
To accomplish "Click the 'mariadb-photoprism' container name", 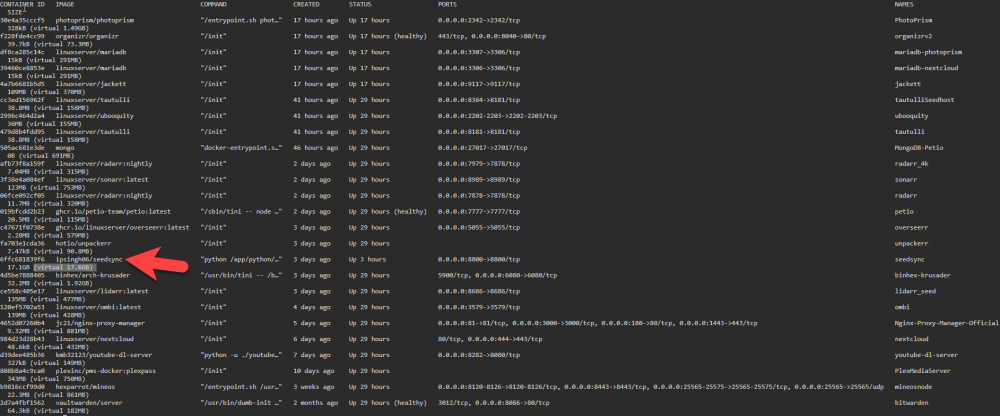I will click(x=929, y=52).
